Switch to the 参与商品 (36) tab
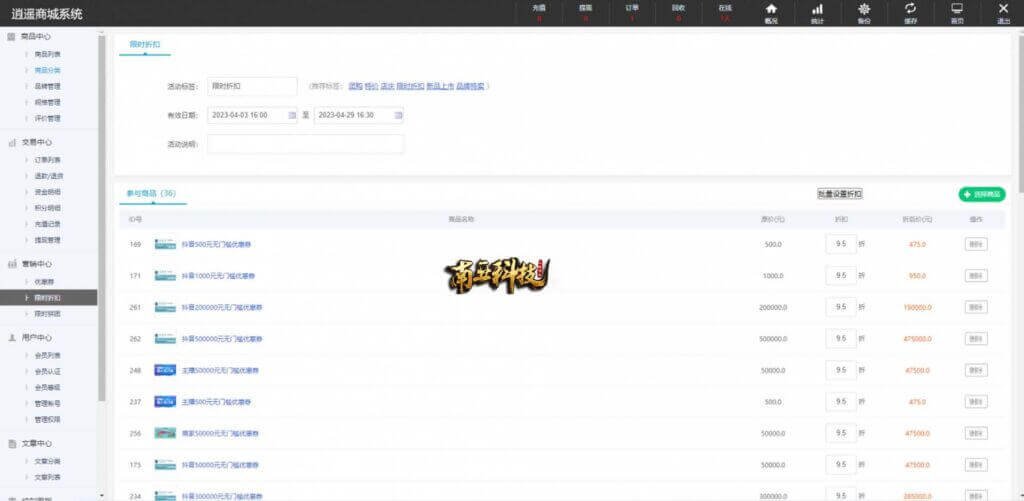Screen dimensions: 1024x501 click(152, 193)
